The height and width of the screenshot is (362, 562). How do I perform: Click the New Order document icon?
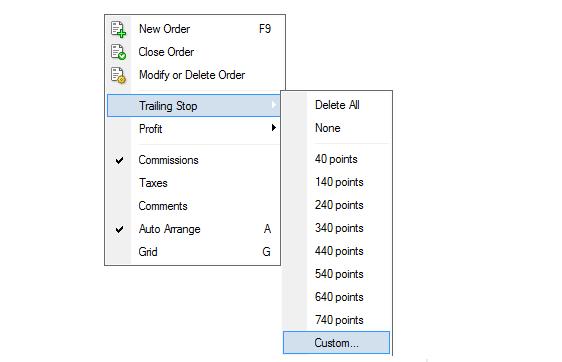pyautogui.click(x=118, y=29)
